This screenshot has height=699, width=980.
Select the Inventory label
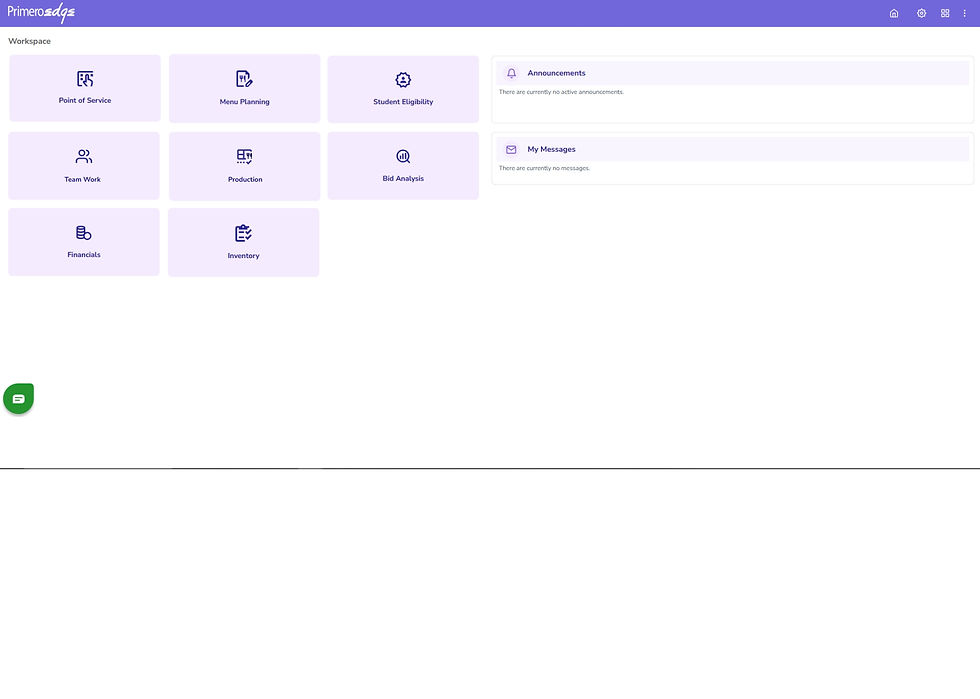coord(243,256)
